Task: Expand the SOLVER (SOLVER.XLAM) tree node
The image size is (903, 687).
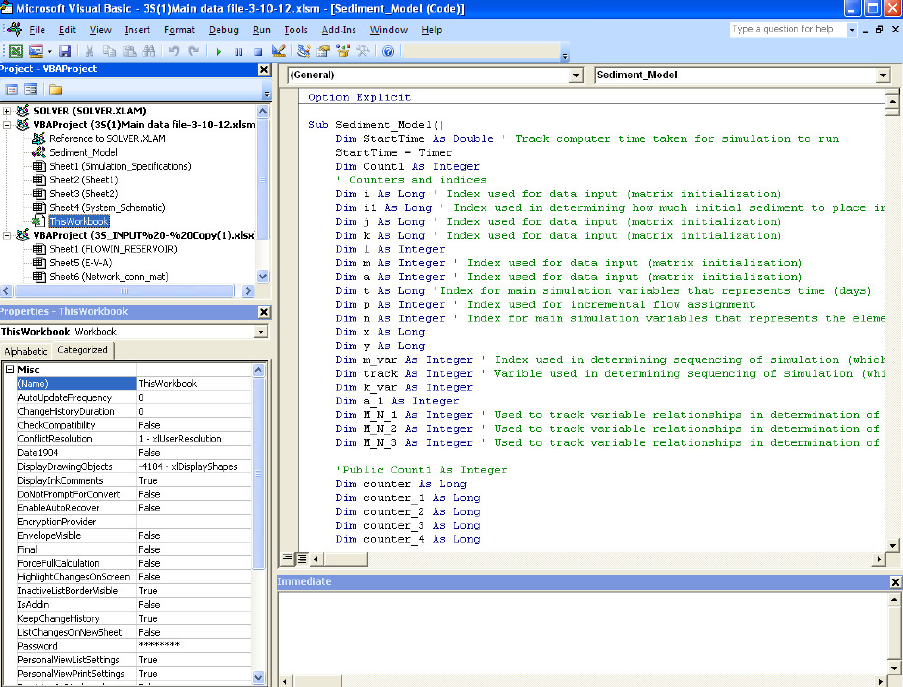Action: click(8, 111)
